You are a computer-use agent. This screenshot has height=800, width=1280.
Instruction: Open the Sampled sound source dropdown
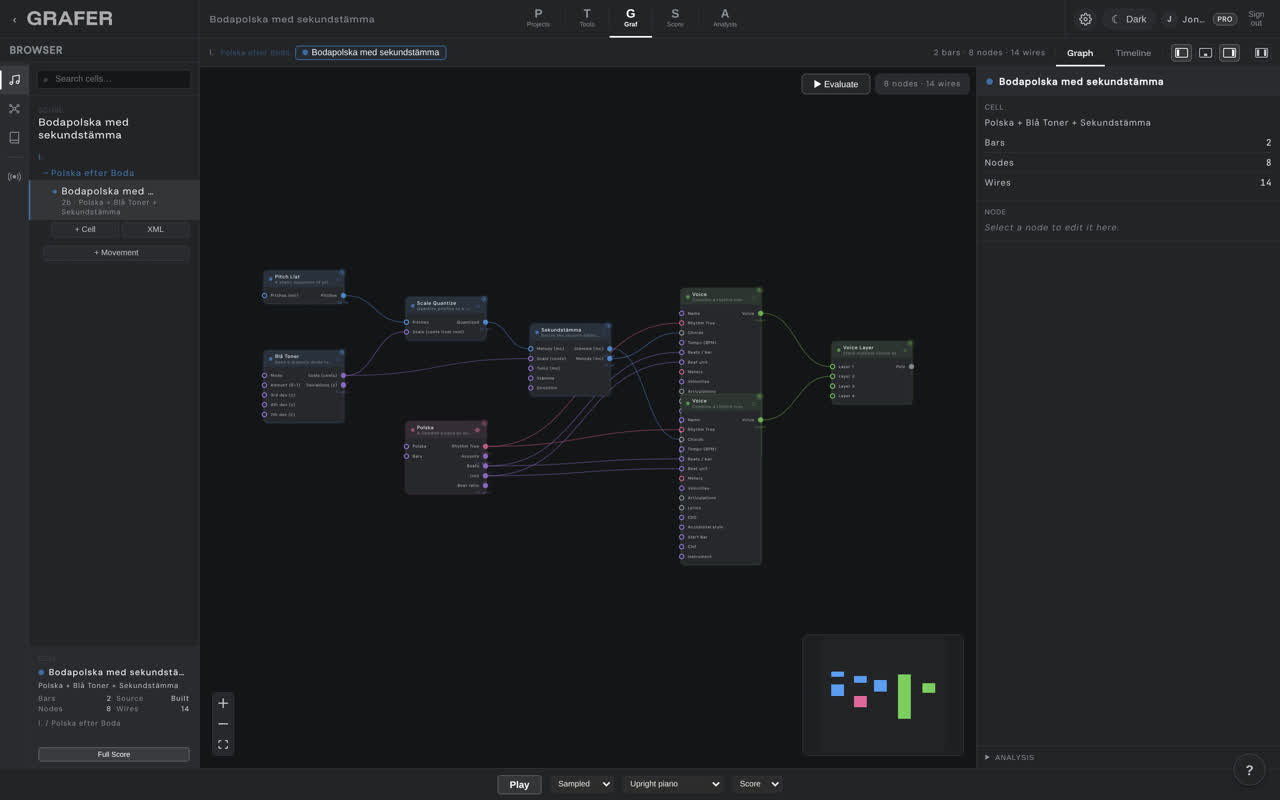tap(581, 784)
